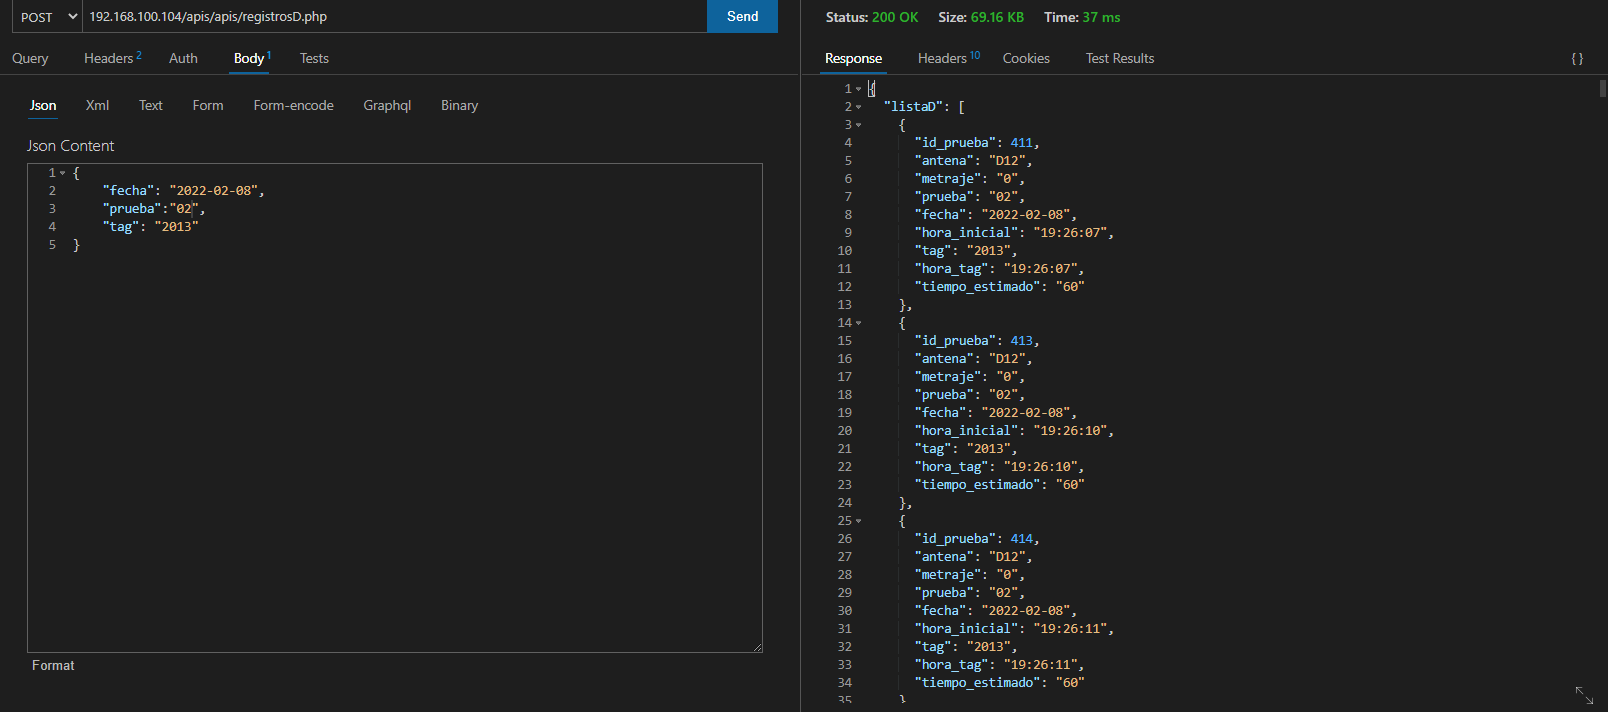The image size is (1608, 712).
Task: Click "hora_inicial": "19:26:11" in response
Action: click(x=1014, y=629)
